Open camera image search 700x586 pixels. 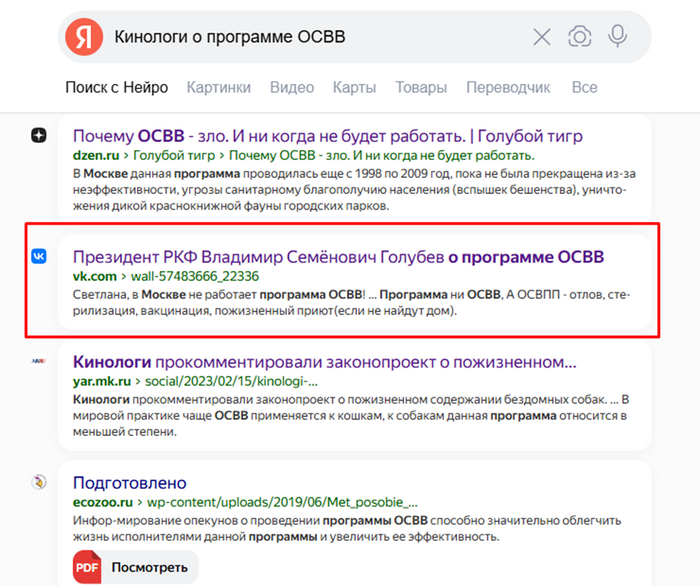click(x=580, y=37)
